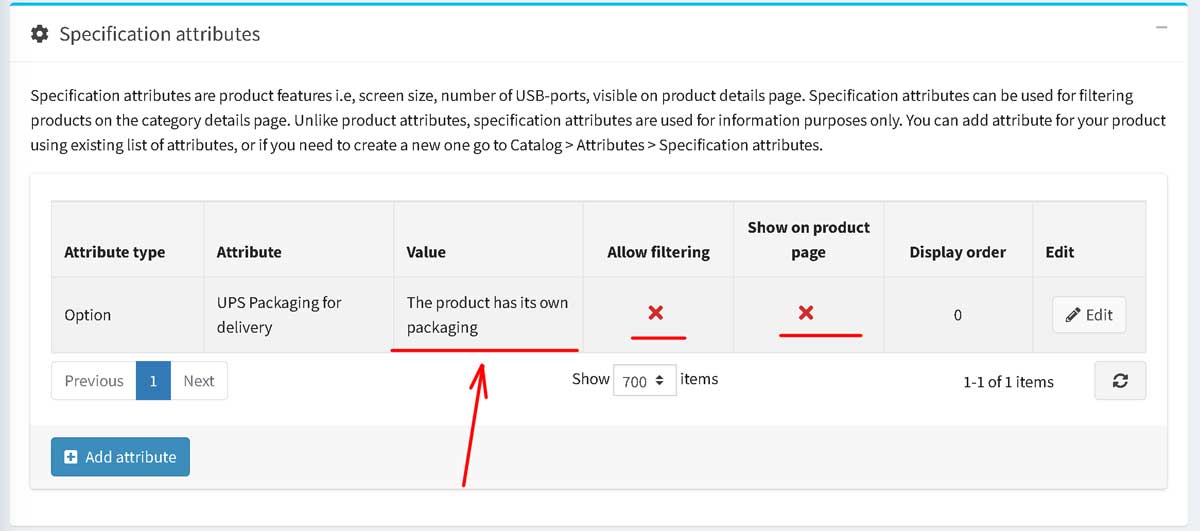Click the Value column header
1200x531 pixels.
pos(426,252)
